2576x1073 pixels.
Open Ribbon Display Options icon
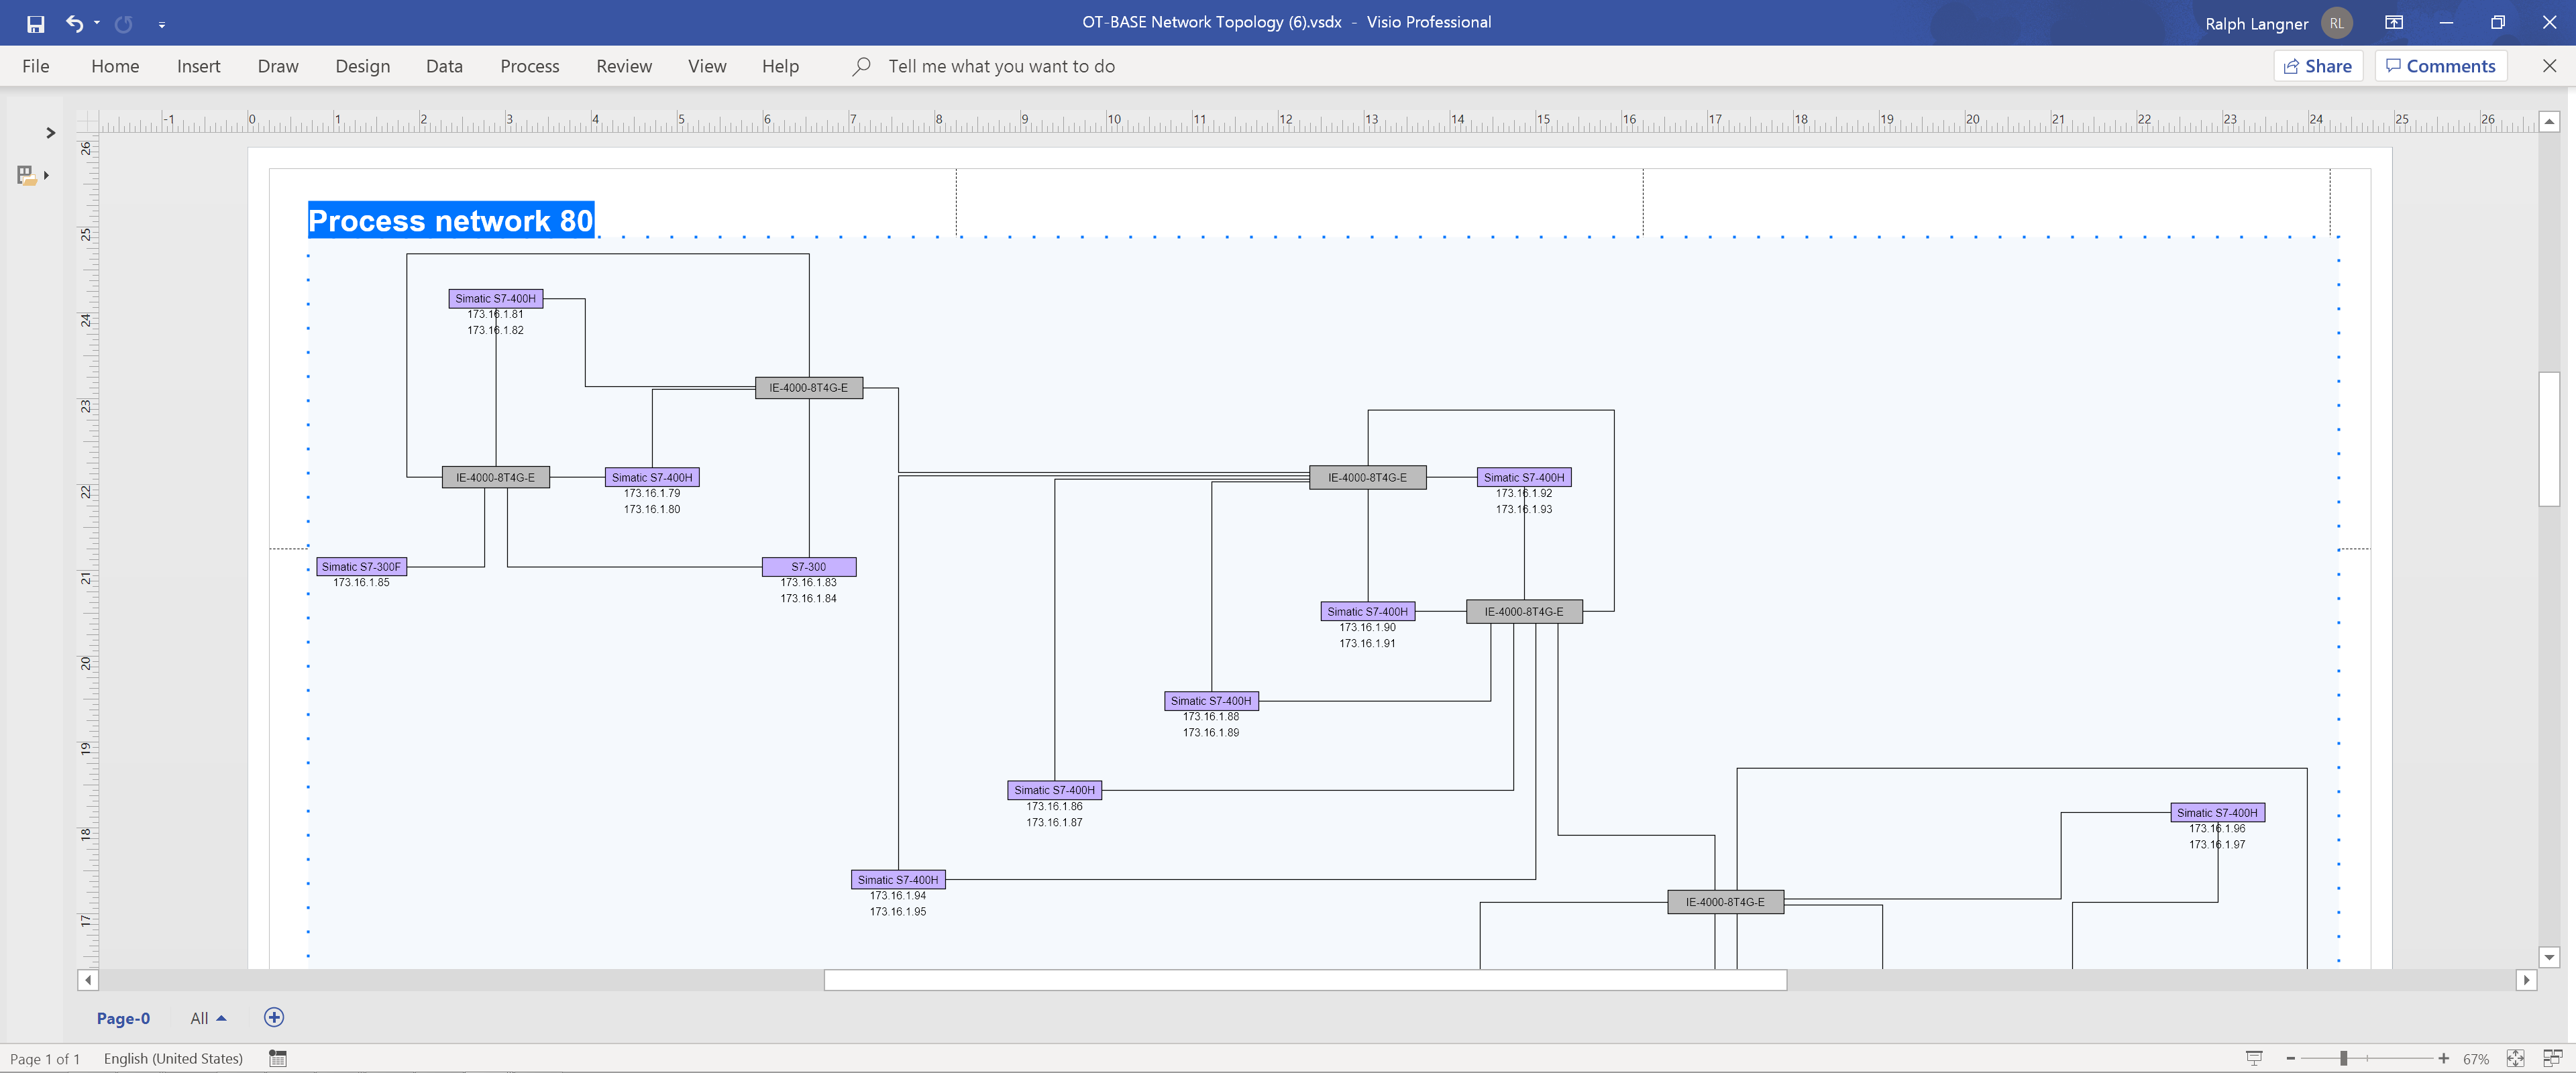coord(2394,23)
